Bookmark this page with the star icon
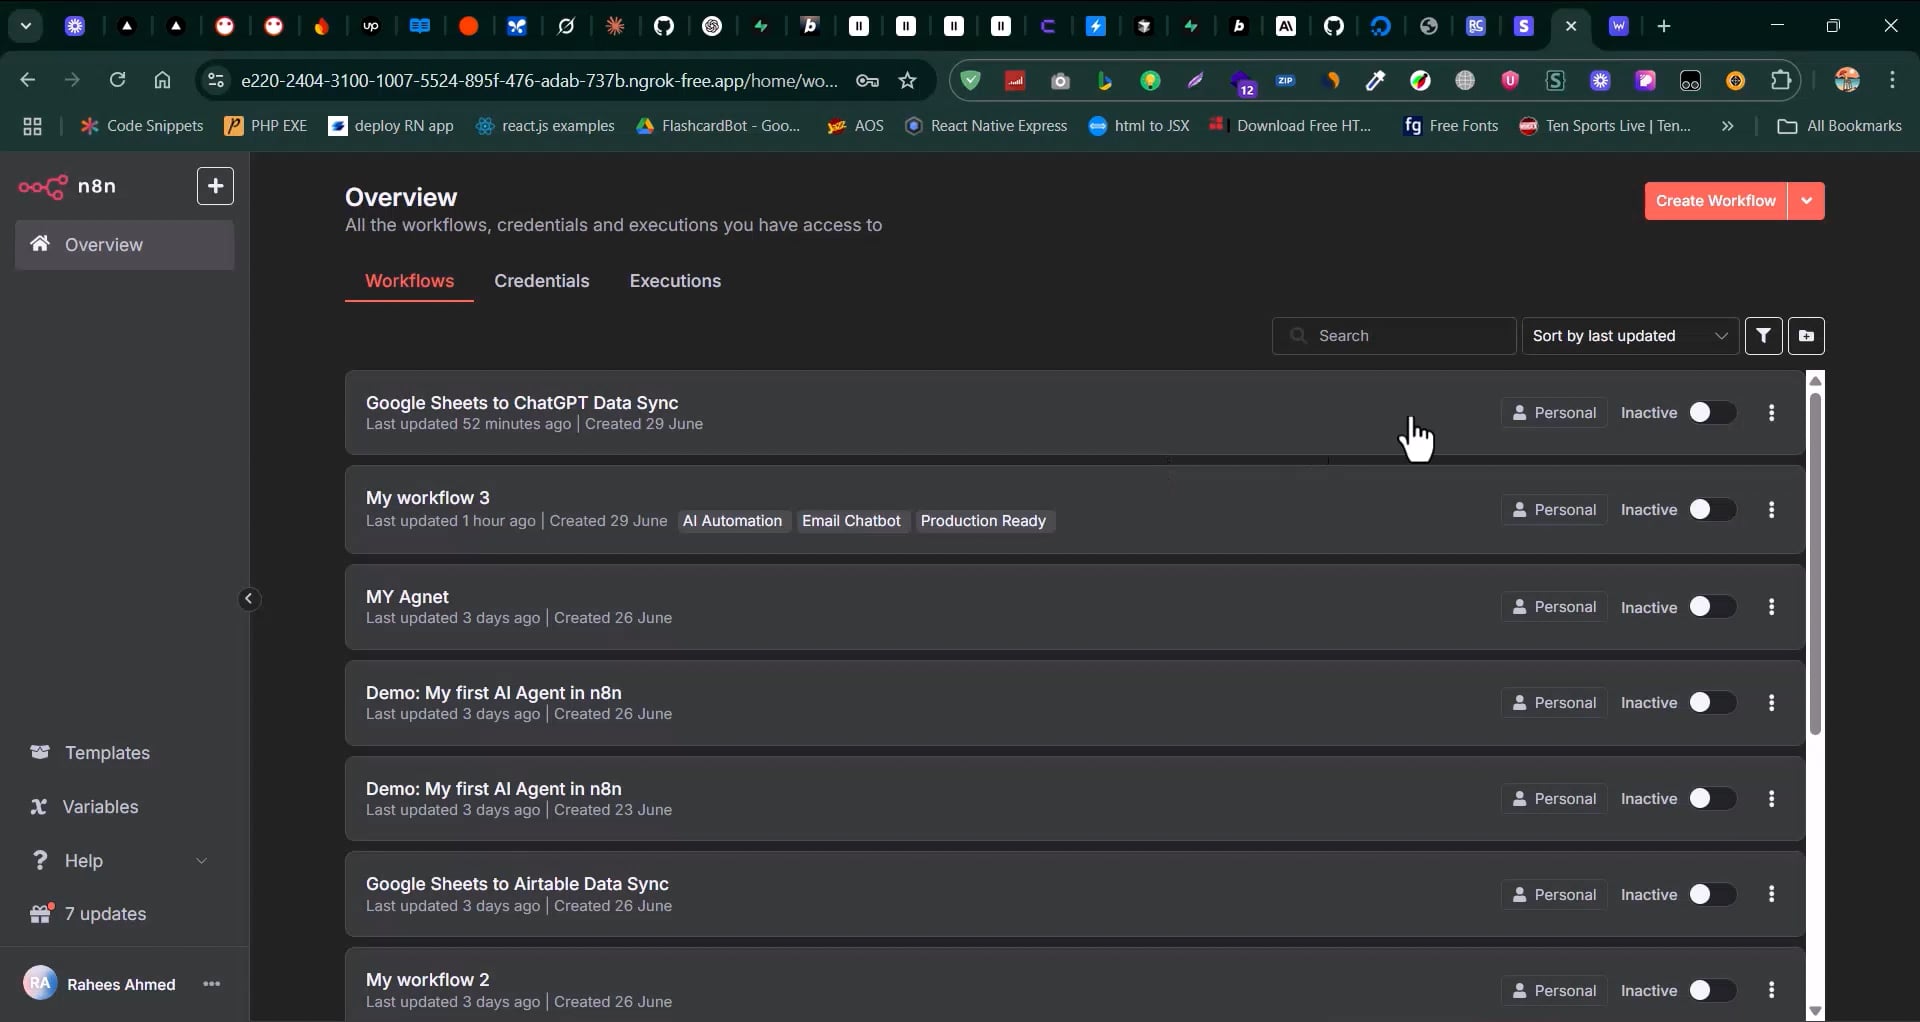The width and height of the screenshot is (1920, 1022). tap(908, 81)
